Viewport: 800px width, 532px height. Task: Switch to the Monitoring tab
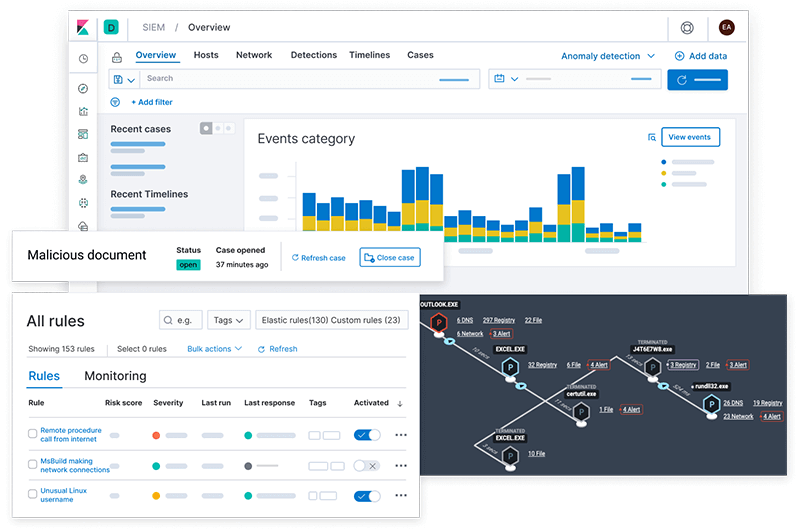[x=115, y=376]
